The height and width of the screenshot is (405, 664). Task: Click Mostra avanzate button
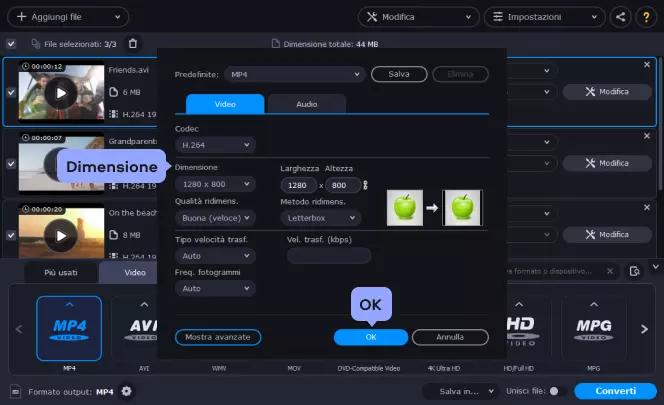coord(218,337)
